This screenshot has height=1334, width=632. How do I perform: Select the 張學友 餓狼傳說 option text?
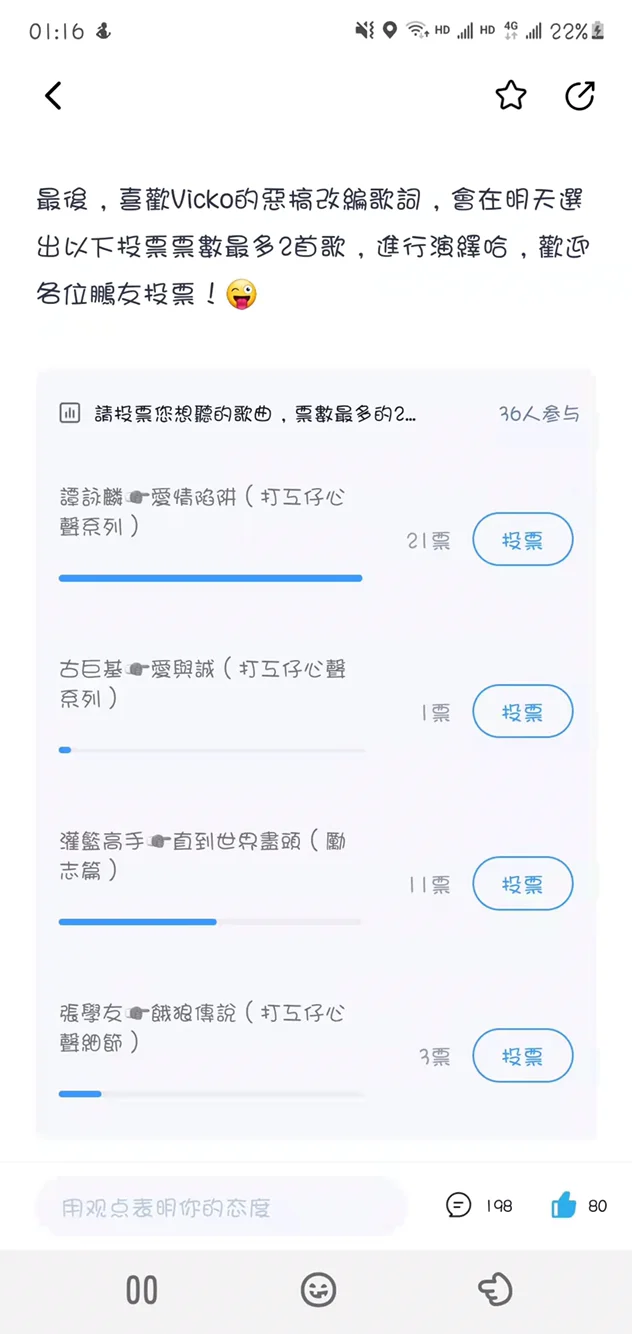[x=202, y=1028]
